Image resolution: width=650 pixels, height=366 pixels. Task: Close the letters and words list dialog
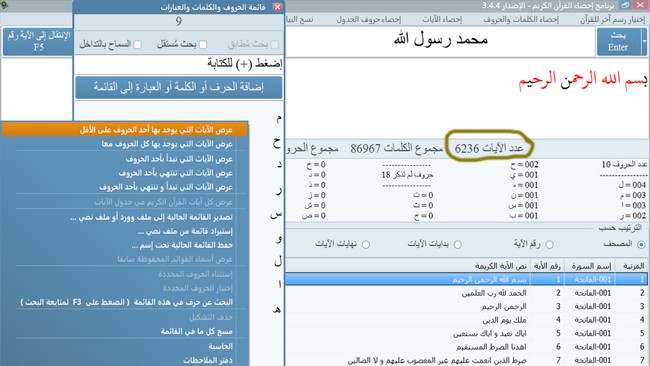277,7
